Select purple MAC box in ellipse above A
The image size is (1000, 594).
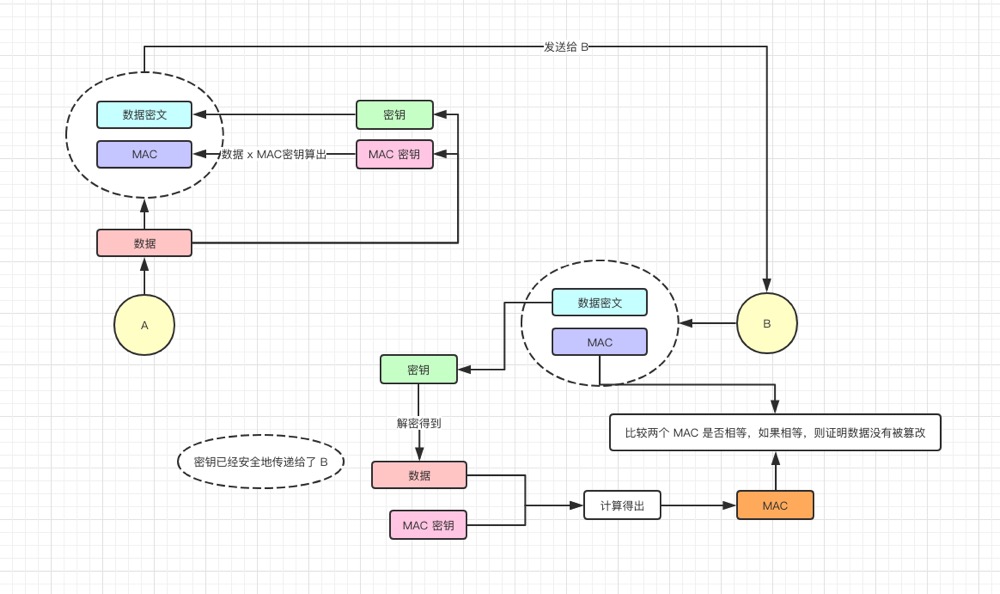(144, 155)
